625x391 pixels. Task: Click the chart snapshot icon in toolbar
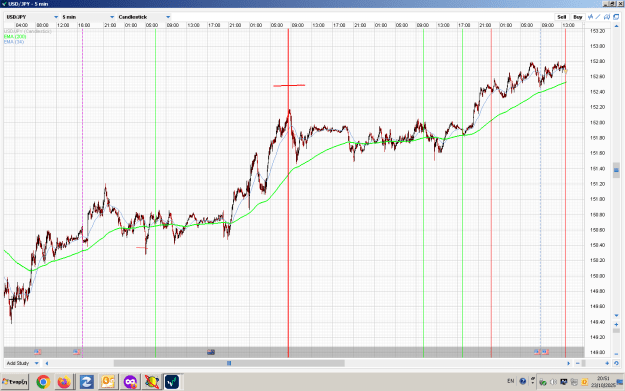(607, 17)
